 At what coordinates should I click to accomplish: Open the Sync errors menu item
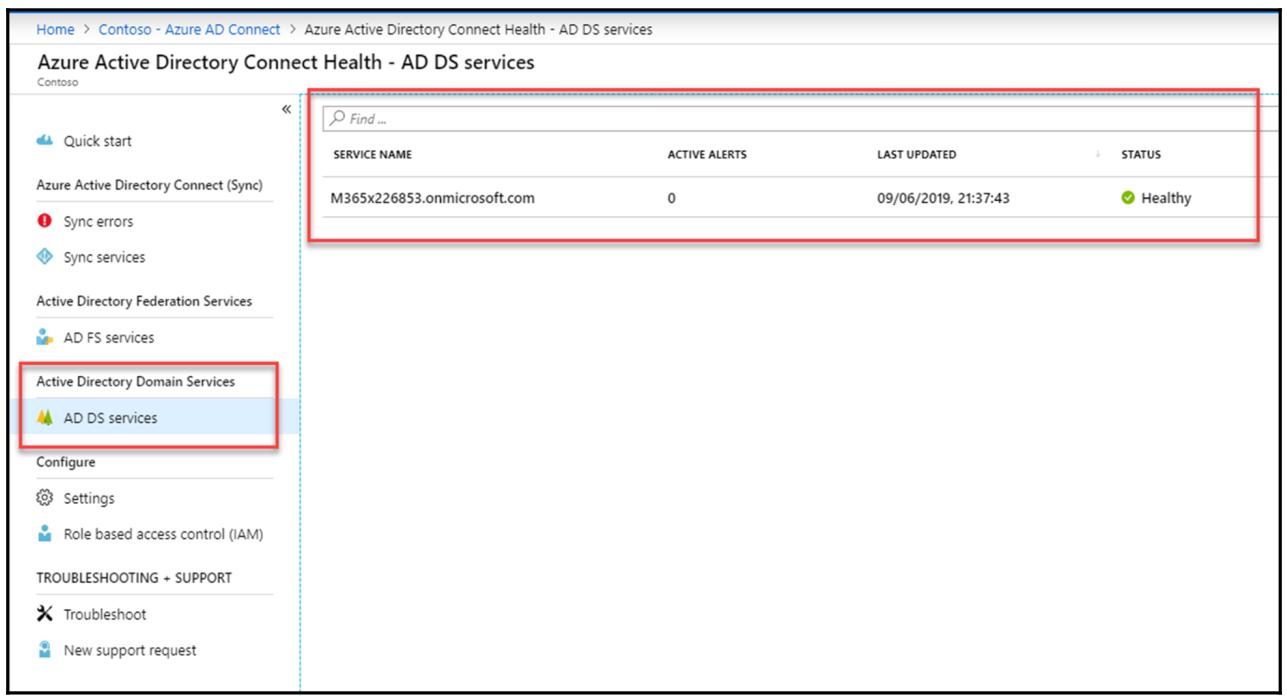[x=99, y=221]
